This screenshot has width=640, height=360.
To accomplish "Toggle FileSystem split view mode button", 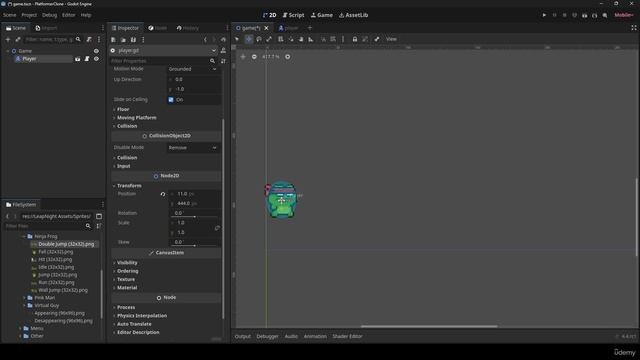I will [x=99, y=216].
